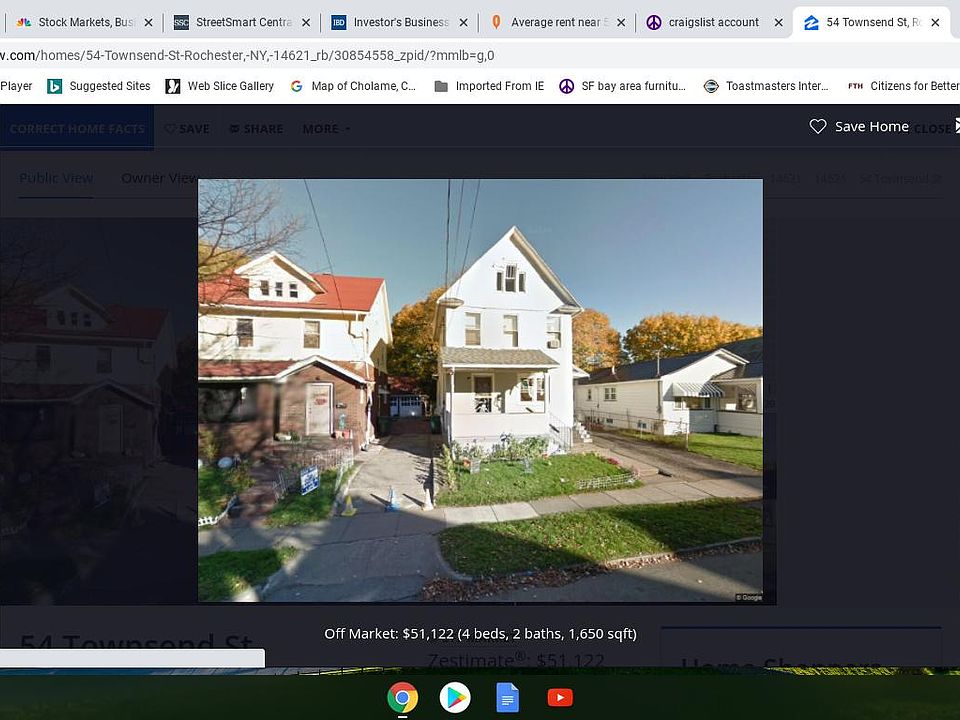Close the Stock Markets tab
960x720 pixels.
(x=148, y=23)
